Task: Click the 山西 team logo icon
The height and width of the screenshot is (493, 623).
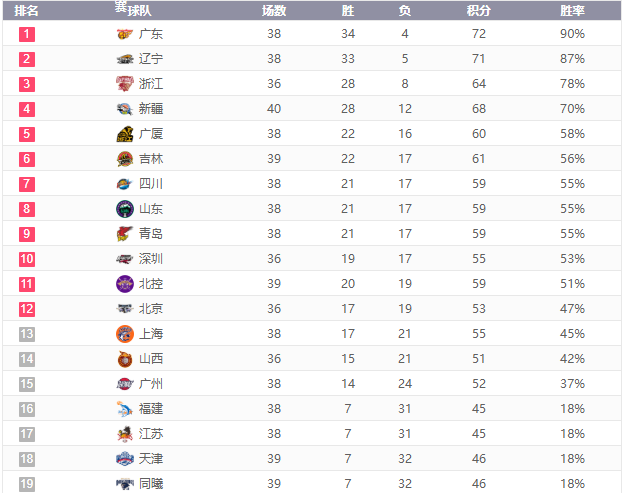Action: tap(125, 359)
